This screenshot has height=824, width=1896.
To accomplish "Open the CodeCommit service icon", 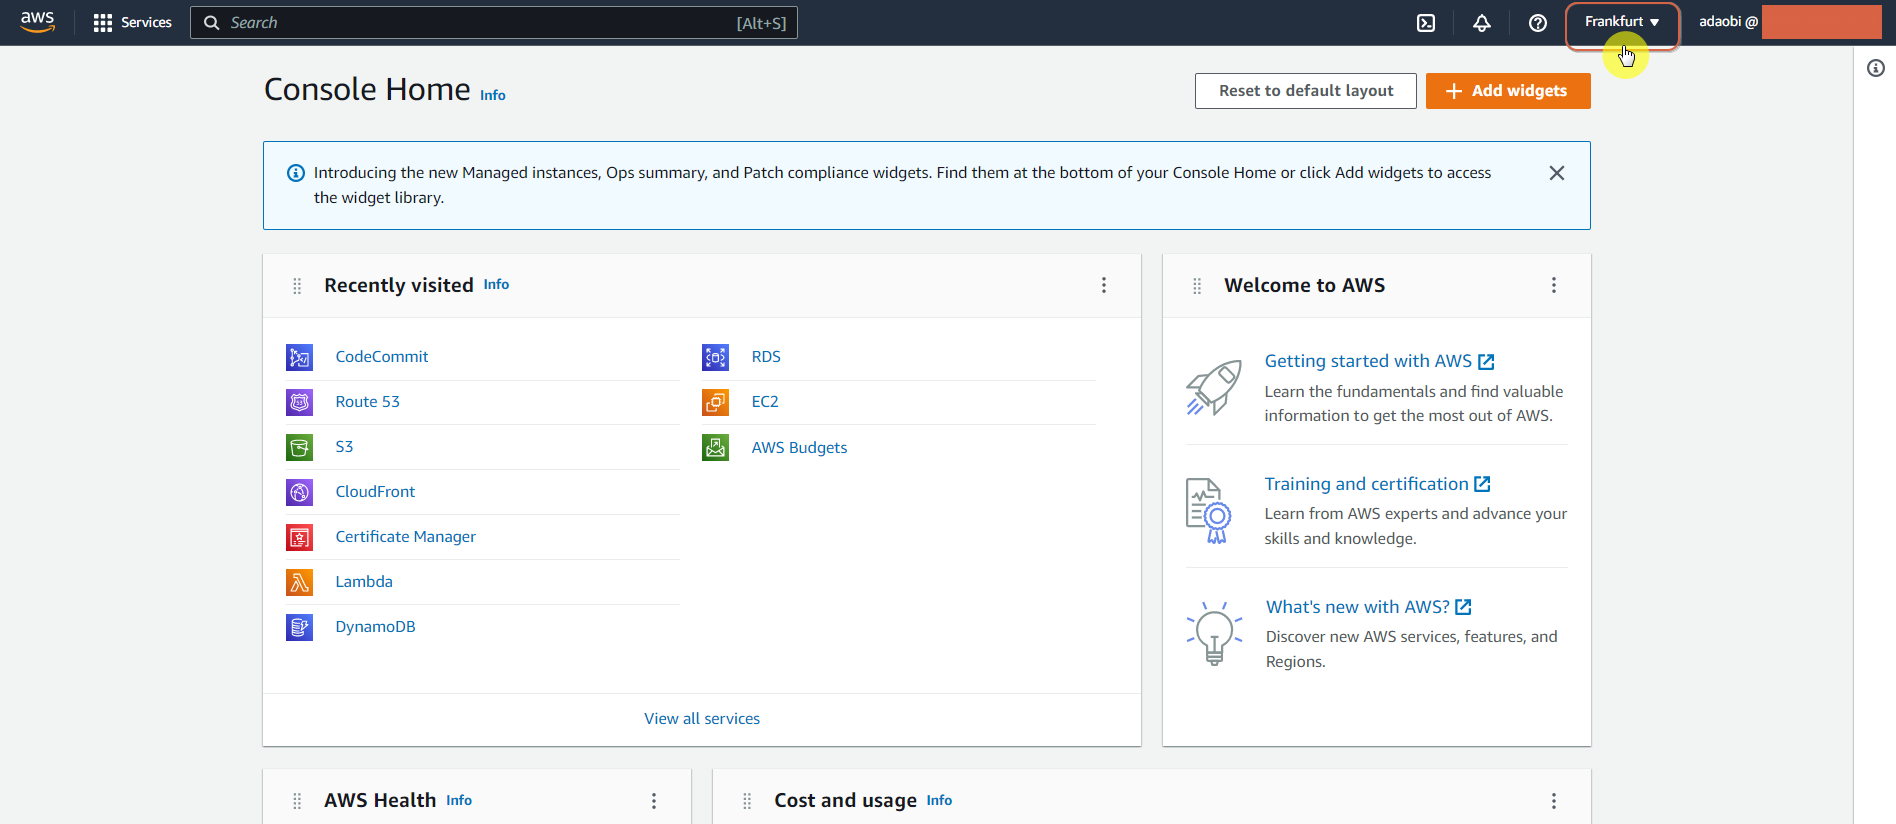I will (299, 357).
